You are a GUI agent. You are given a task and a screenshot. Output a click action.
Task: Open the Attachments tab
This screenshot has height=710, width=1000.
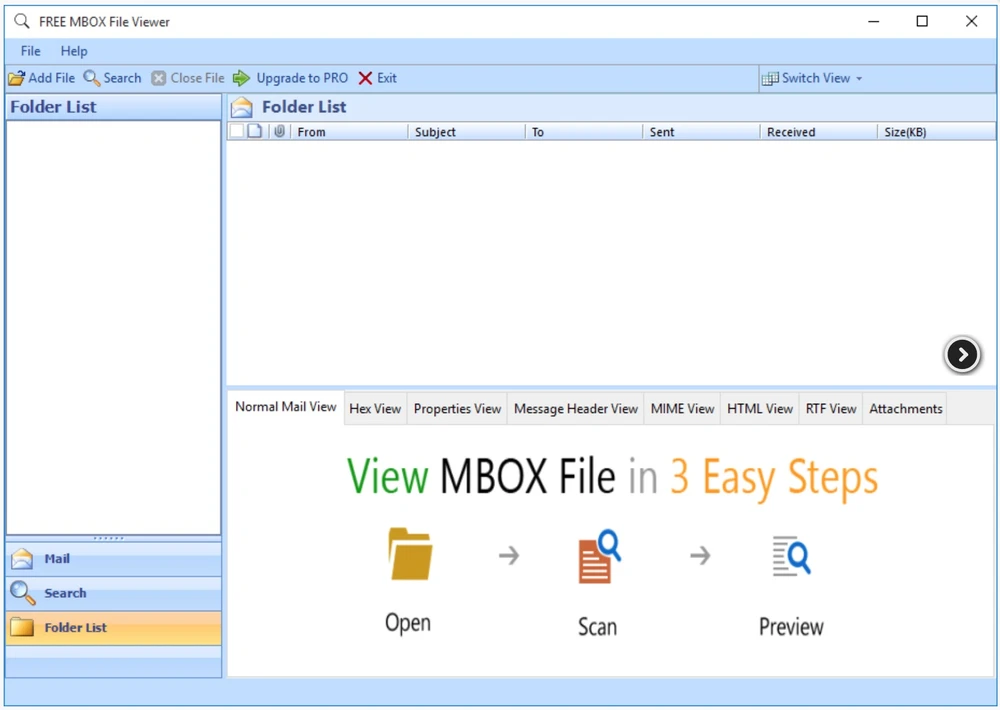906,409
